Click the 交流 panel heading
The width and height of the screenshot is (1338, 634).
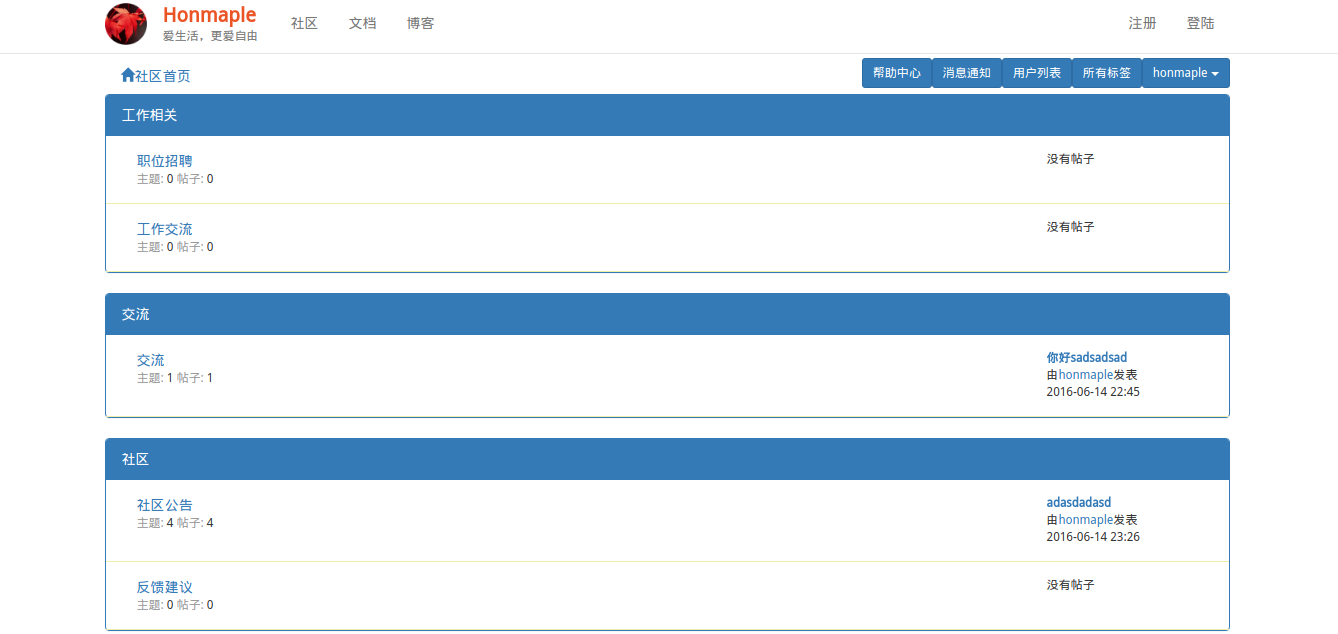(667, 314)
